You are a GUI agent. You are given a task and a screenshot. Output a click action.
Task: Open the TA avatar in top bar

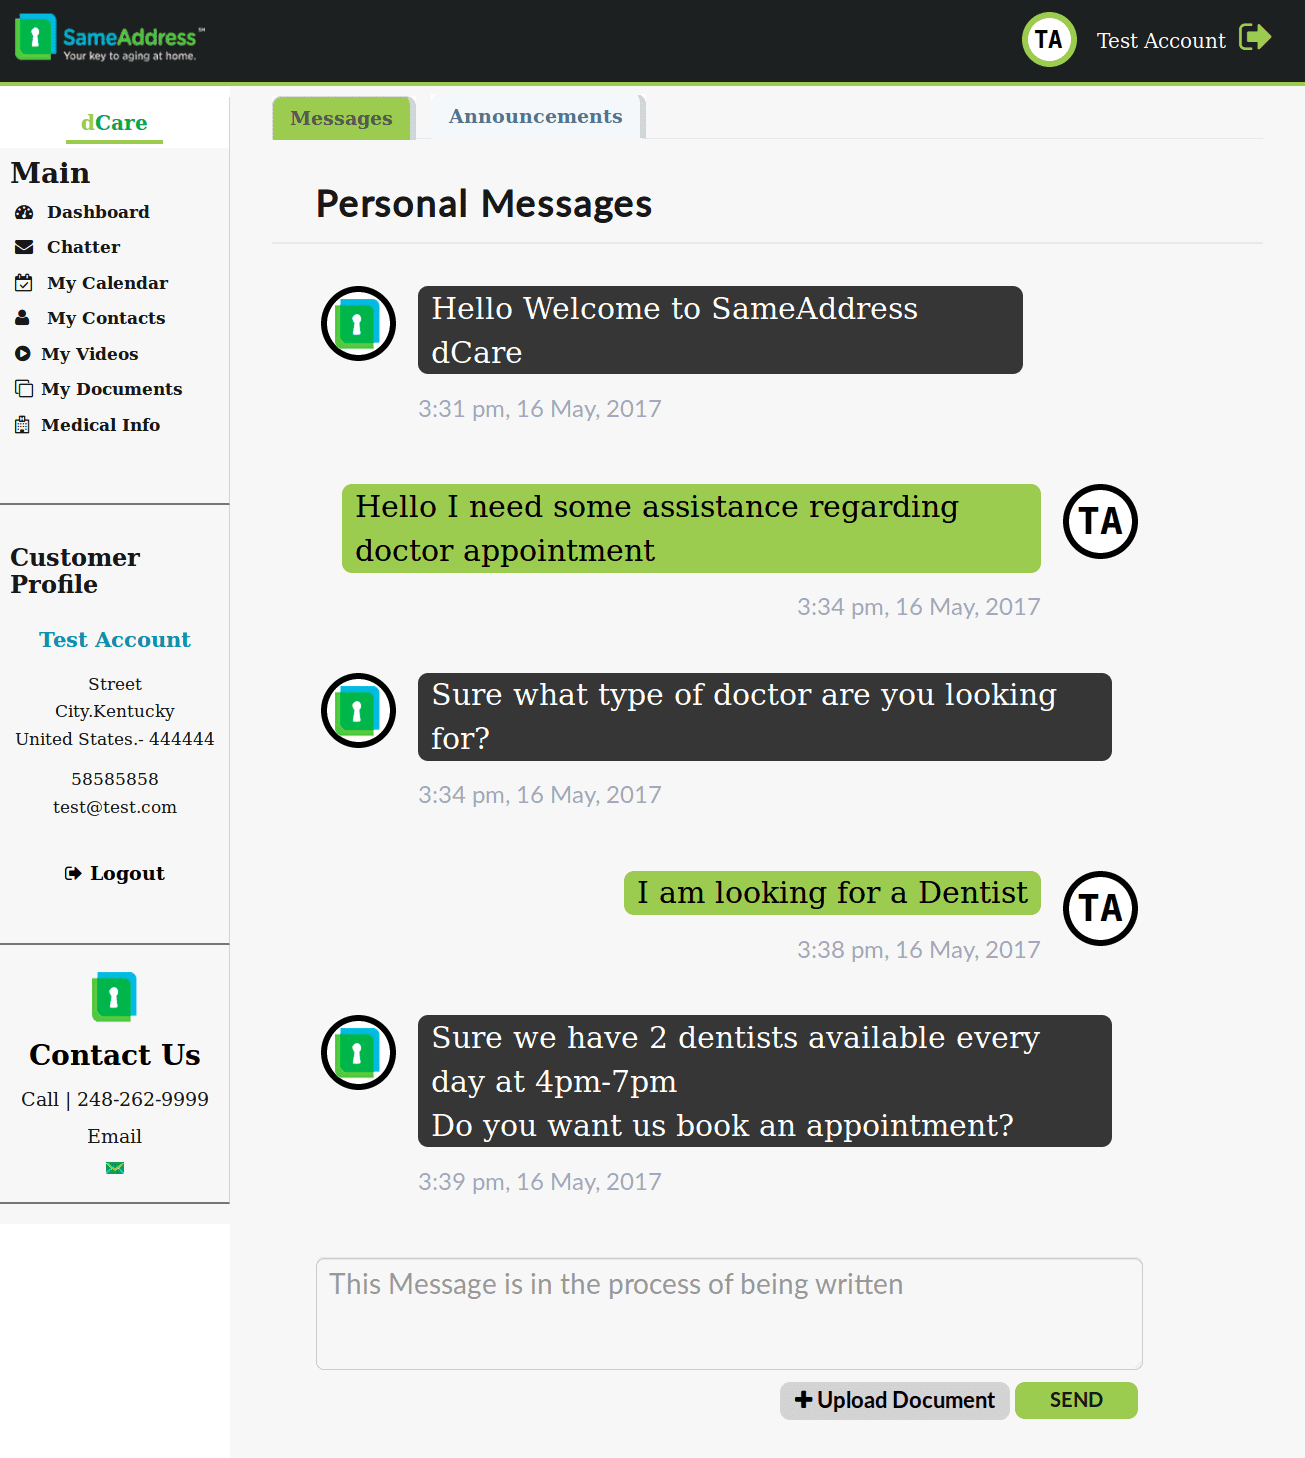click(x=1049, y=40)
